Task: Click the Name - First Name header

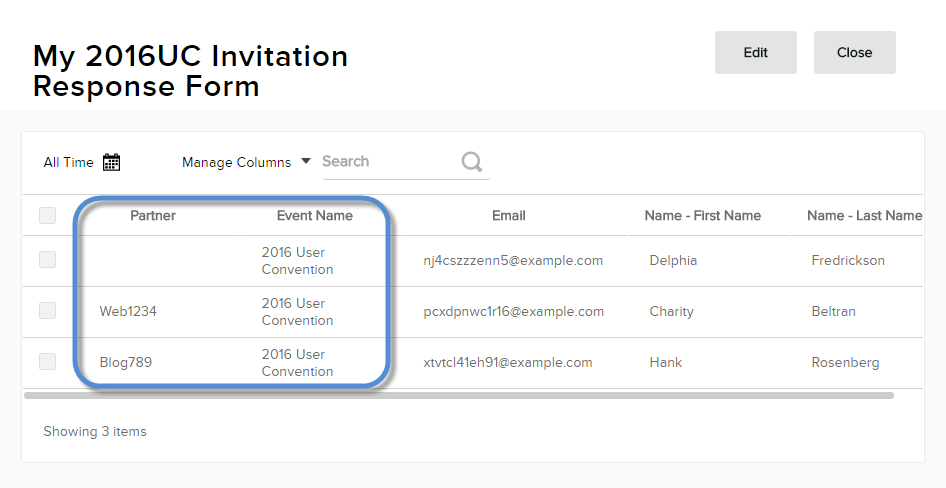Action: click(x=702, y=215)
